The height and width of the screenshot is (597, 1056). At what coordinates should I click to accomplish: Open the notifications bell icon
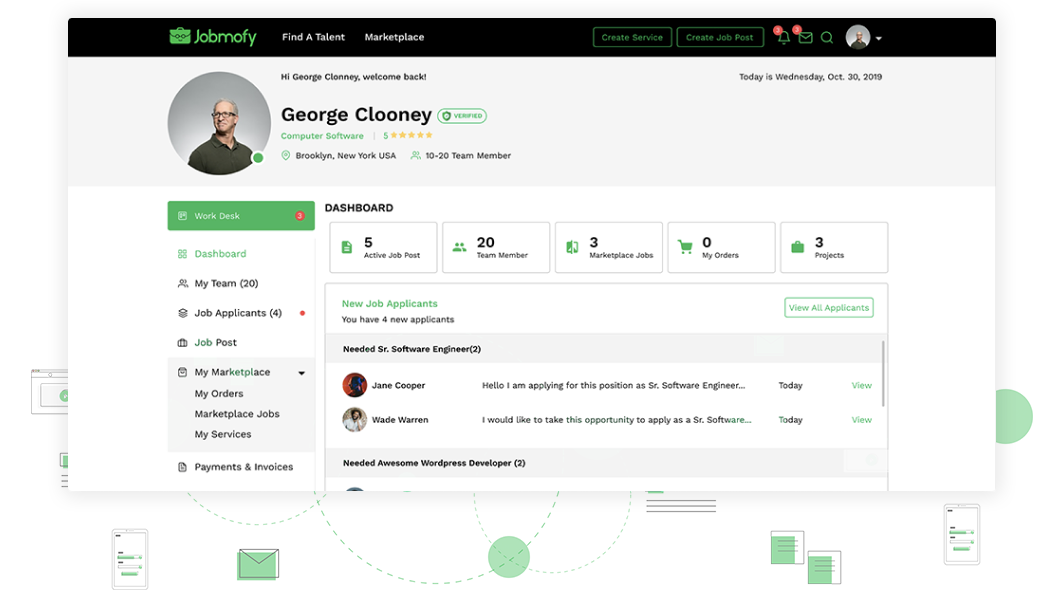coord(783,38)
